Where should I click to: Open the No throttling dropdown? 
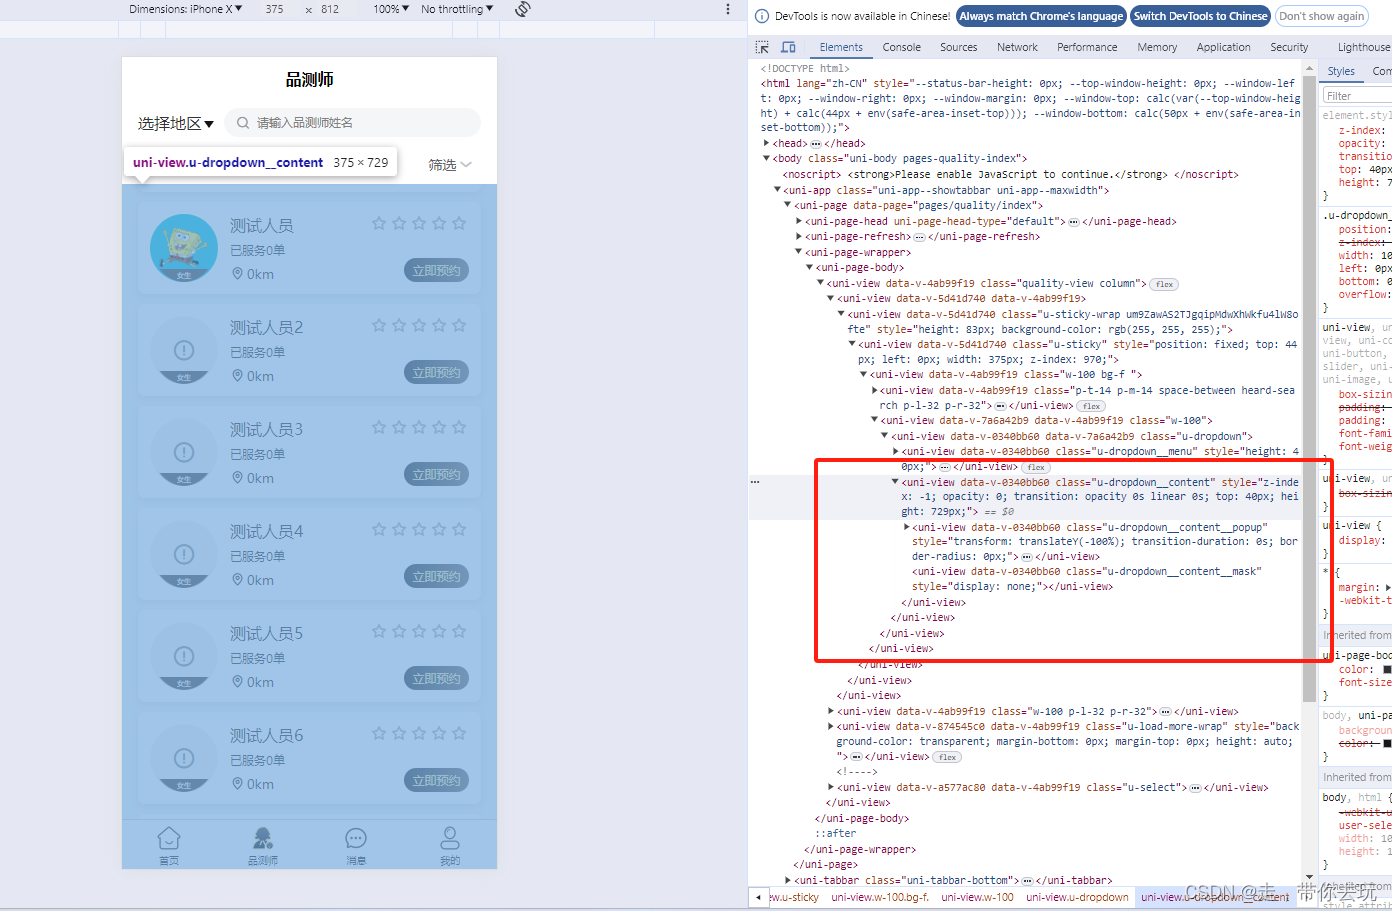[451, 8]
